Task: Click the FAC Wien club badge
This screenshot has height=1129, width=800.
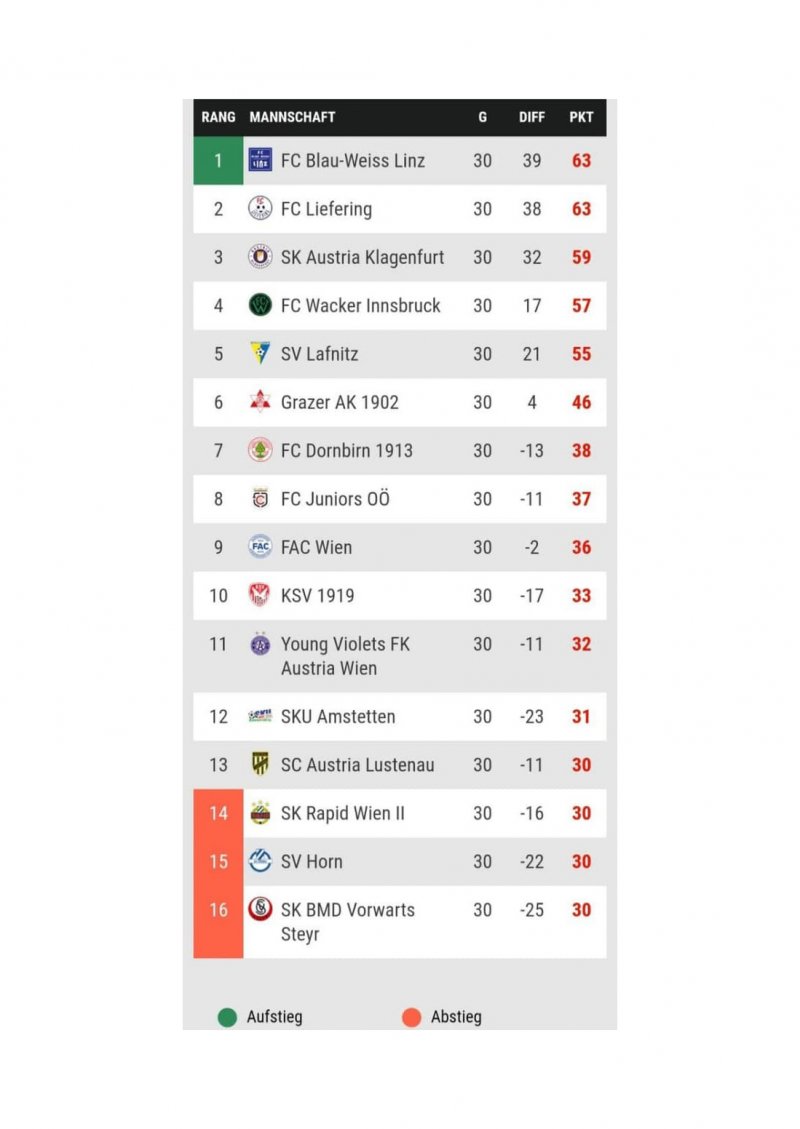Action: (260, 547)
